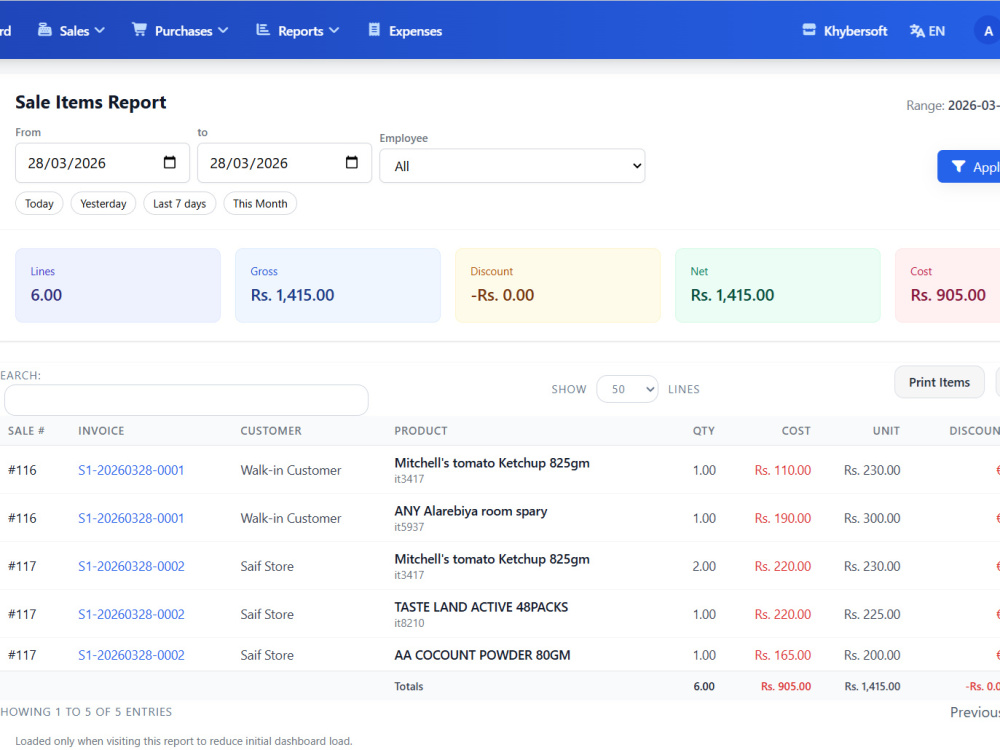The image size is (1000, 750).
Task: Open invoice S1-20260328-0001 for ANY Alarebiya row
Action: click(131, 518)
